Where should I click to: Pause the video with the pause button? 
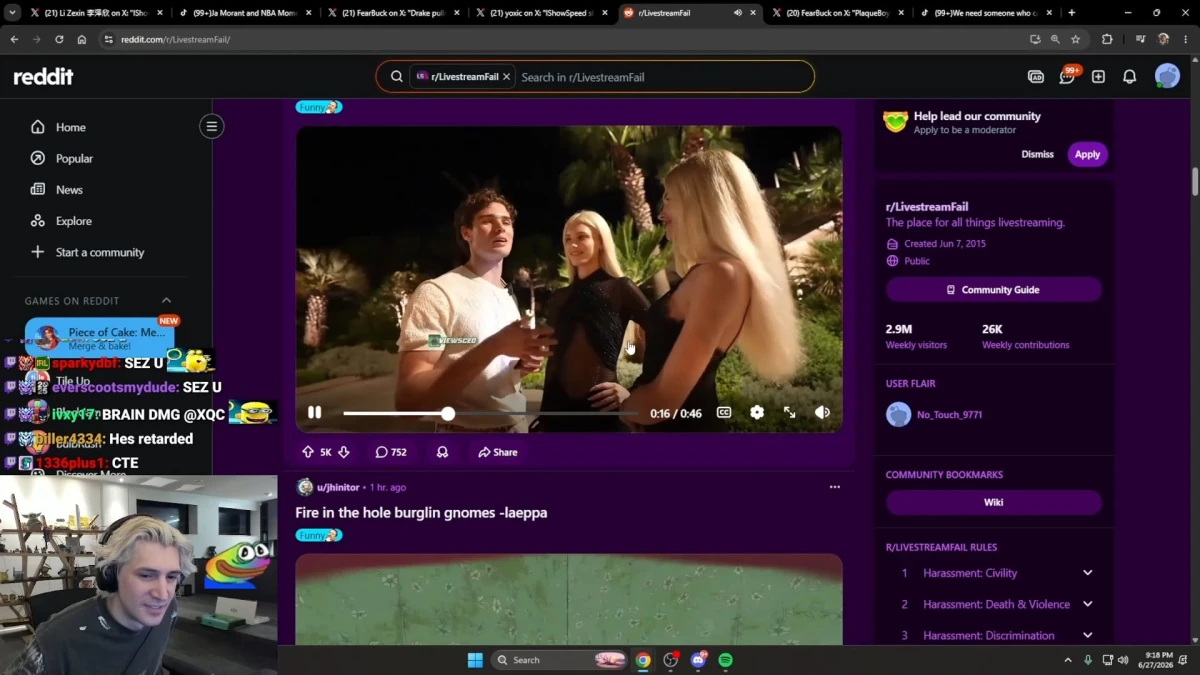pyautogui.click(x=314, y=412)
